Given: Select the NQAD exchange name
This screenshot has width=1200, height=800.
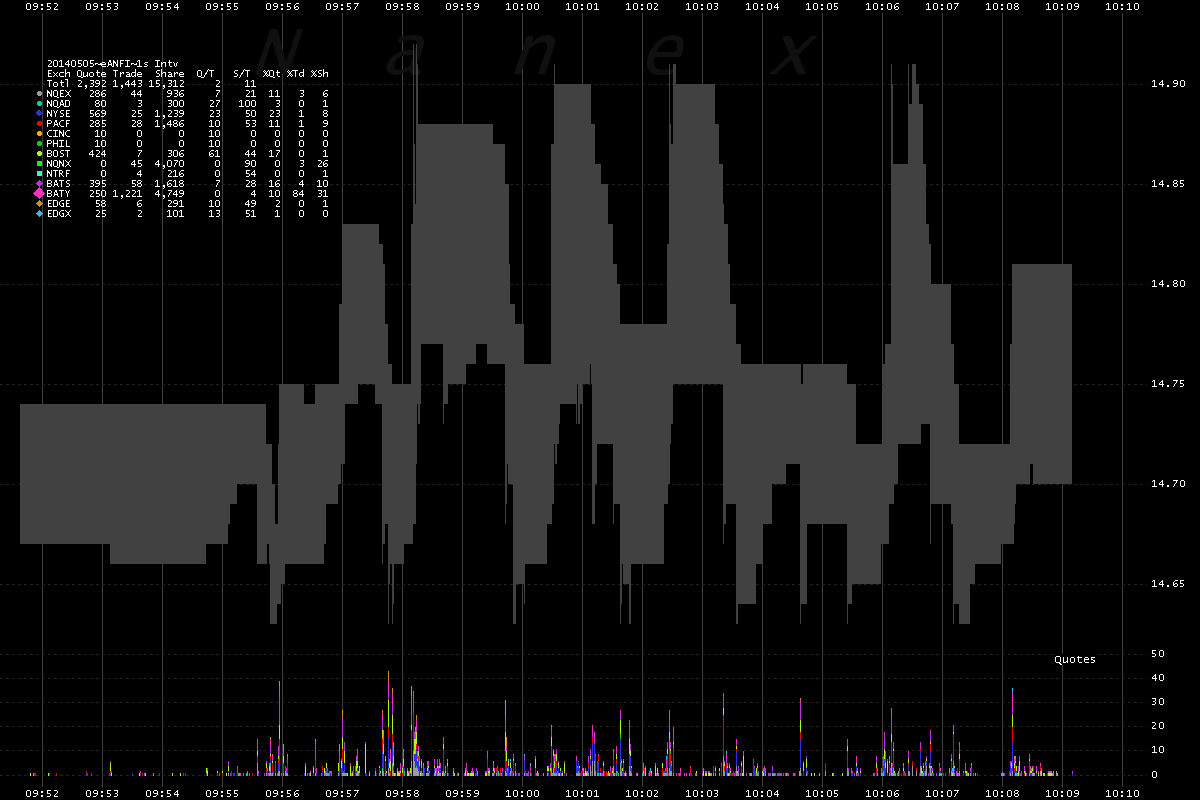Looking at the screenshot, I should coord(59,103).
